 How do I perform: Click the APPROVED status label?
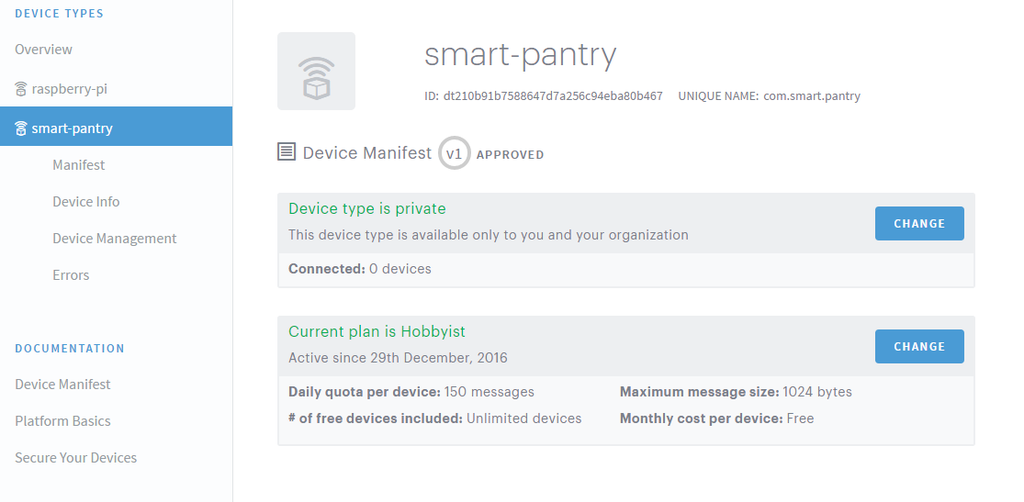(x=510, y=155)
